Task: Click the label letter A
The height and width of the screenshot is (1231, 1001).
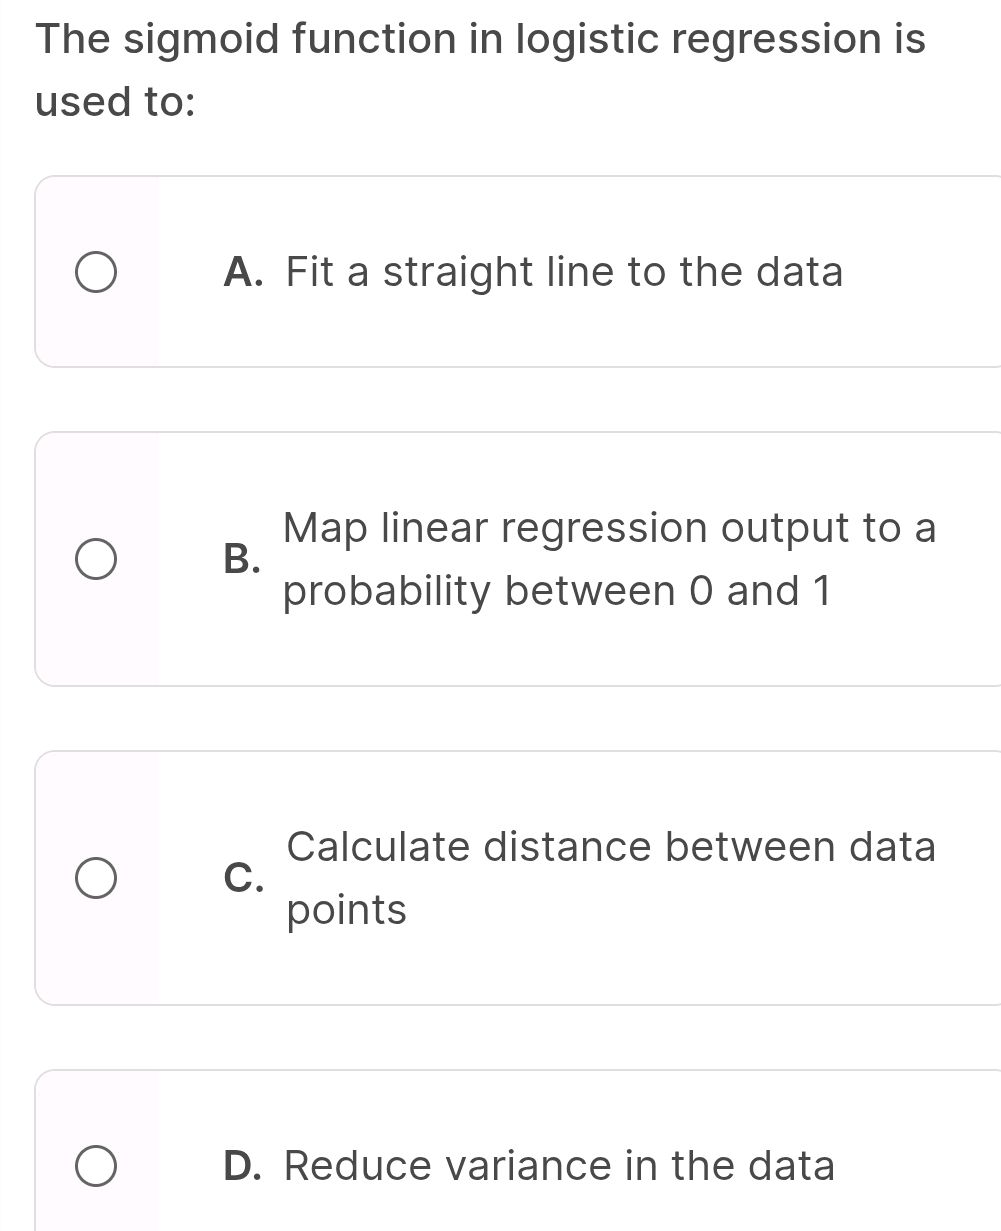Action: pos(242,271)
